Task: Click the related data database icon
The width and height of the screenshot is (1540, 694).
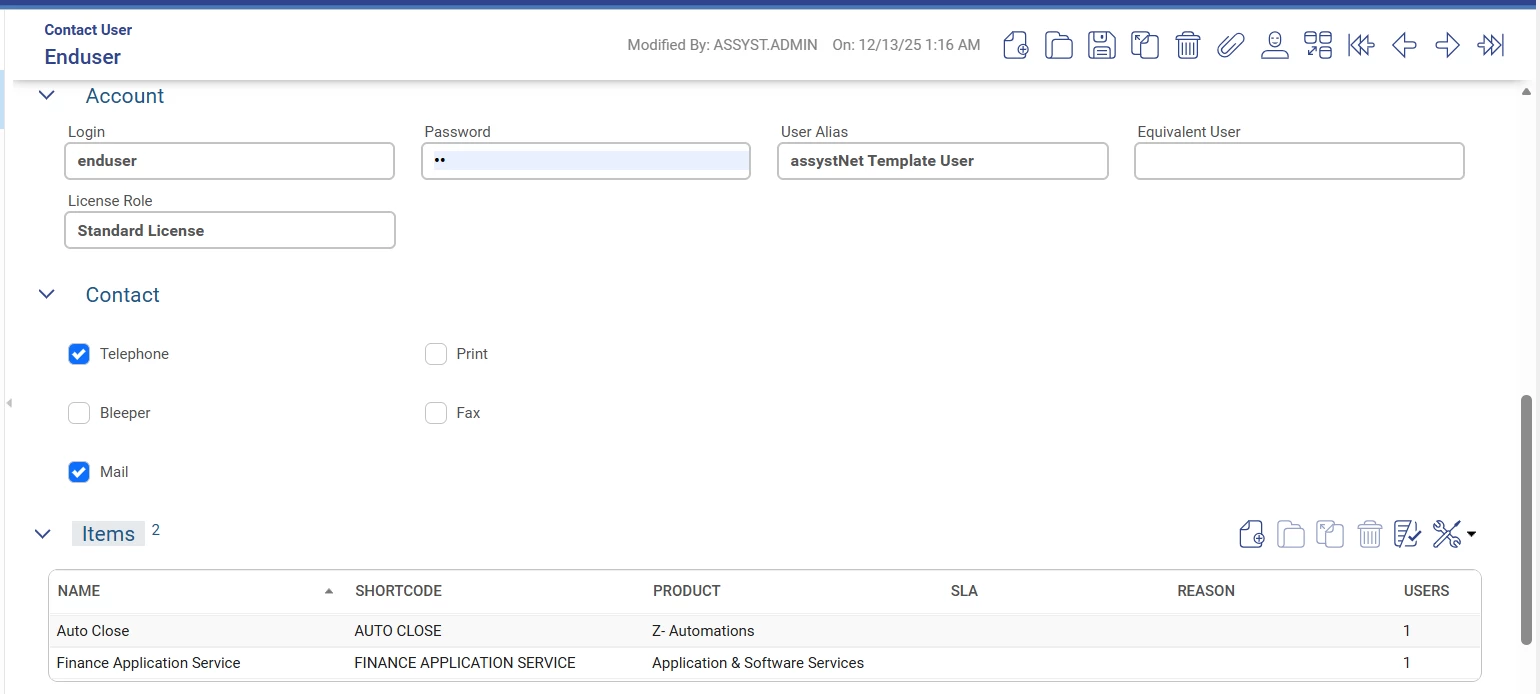Action: [1318, 45]
